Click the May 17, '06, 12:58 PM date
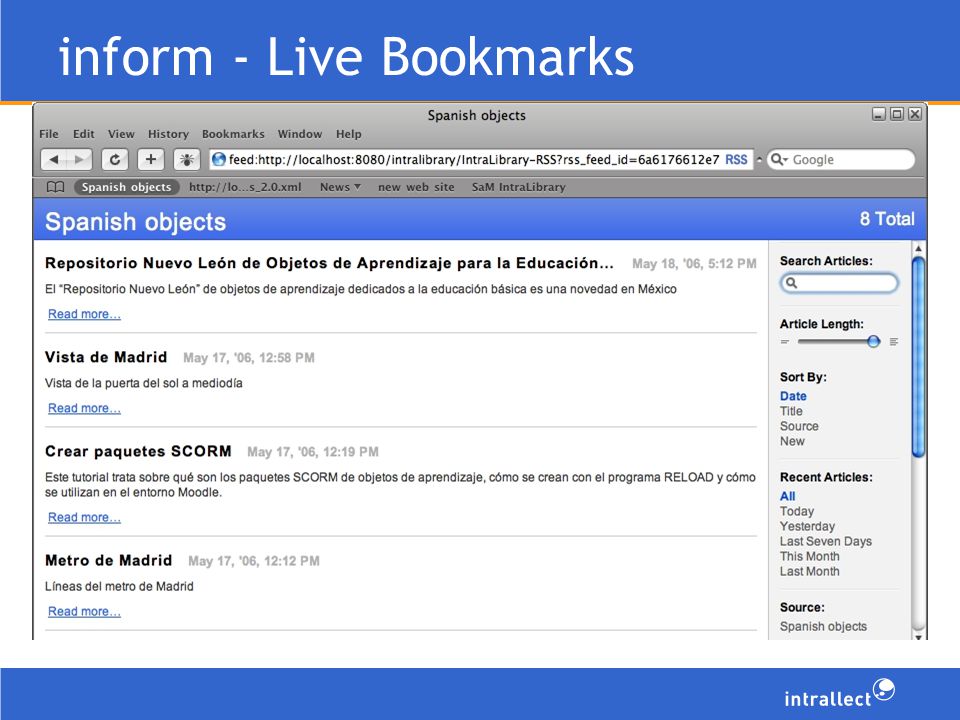 pos(249,358)
